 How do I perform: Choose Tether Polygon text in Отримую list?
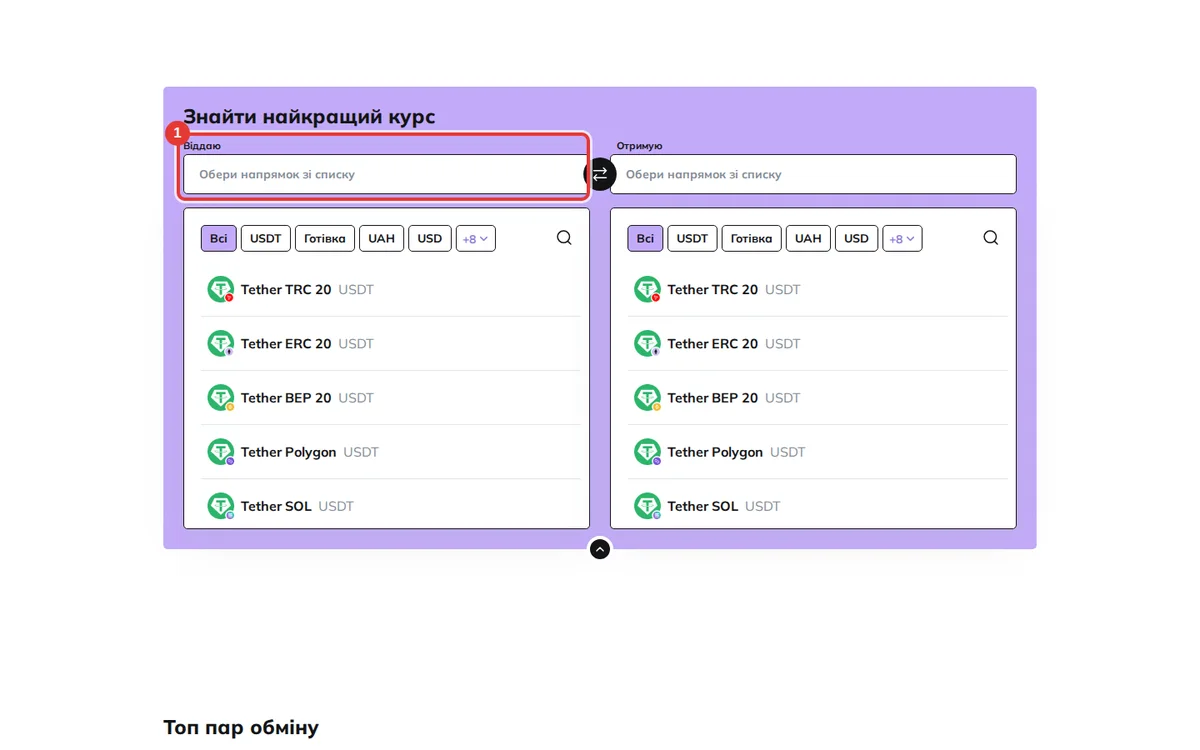tap(715, 452)
